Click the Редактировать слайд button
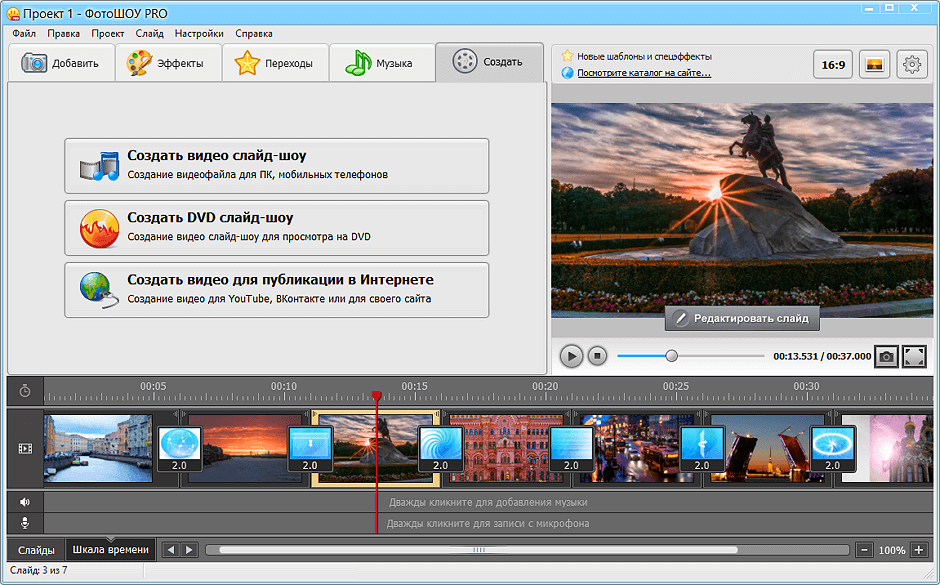Viewport: 940px width, 585px height. (x=743, y=318)
